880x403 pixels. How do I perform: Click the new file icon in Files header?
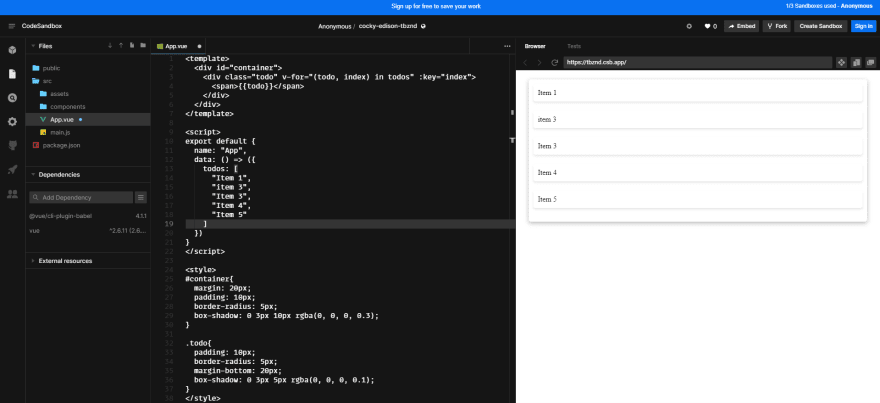pos(131,45)
